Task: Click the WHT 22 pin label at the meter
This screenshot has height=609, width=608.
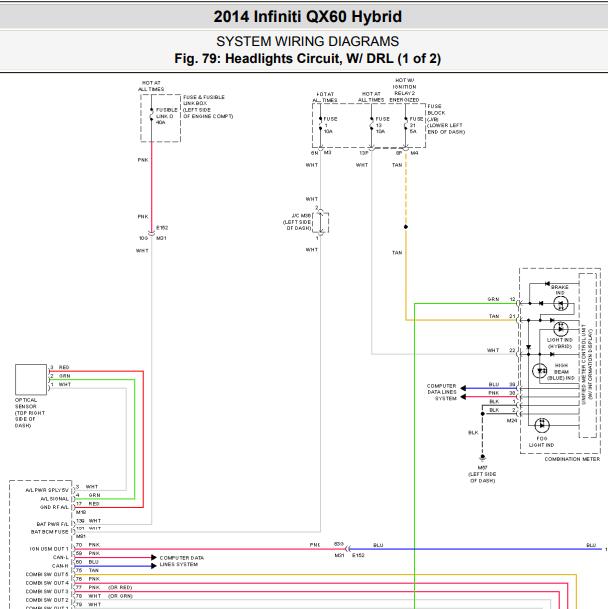Action: (501, 350)
